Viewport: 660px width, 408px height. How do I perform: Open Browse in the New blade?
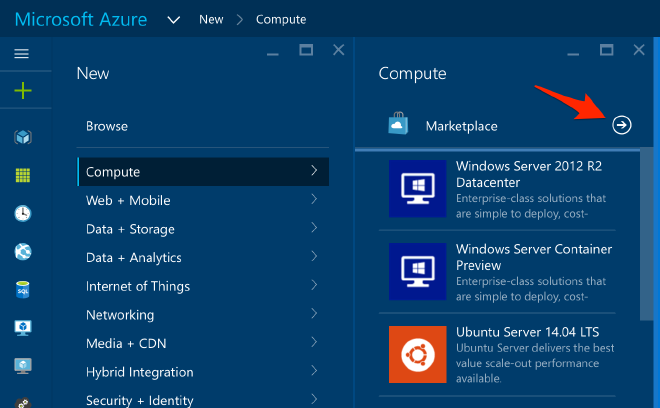[107, 126]
